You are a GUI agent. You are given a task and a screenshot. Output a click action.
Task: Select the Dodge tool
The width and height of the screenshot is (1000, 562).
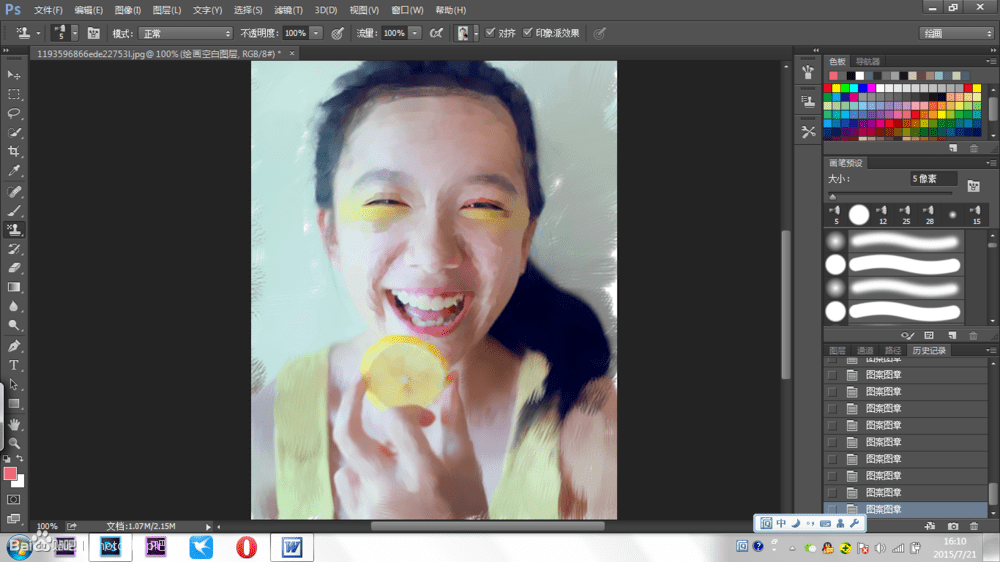13,325
